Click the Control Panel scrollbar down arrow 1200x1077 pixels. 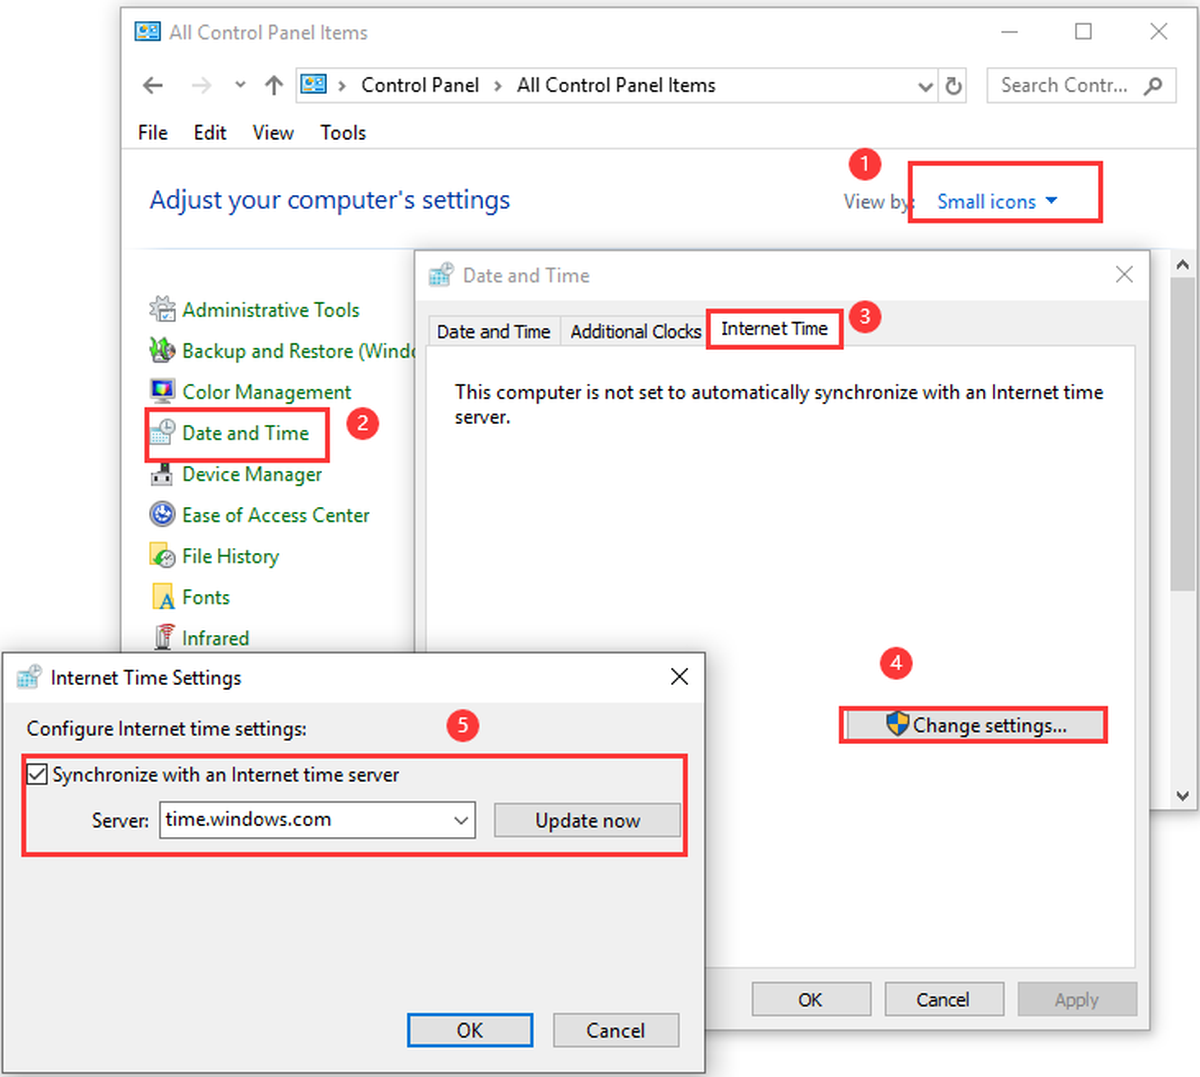point(1183,796)
